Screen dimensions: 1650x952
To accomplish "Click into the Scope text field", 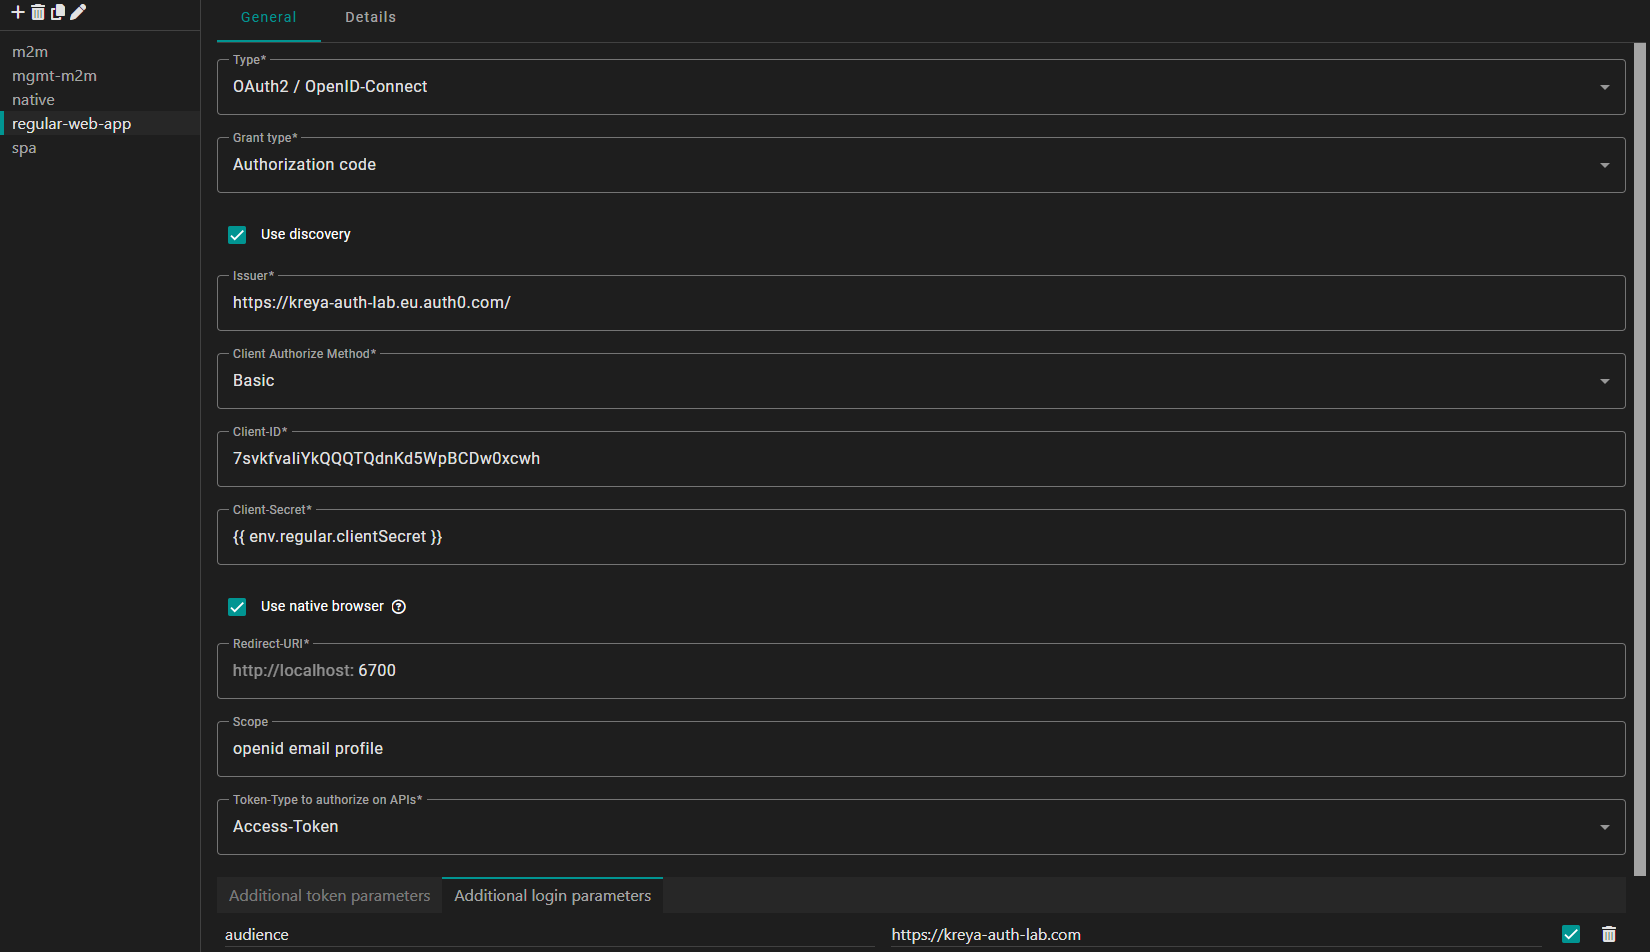I will coord(920,749).
